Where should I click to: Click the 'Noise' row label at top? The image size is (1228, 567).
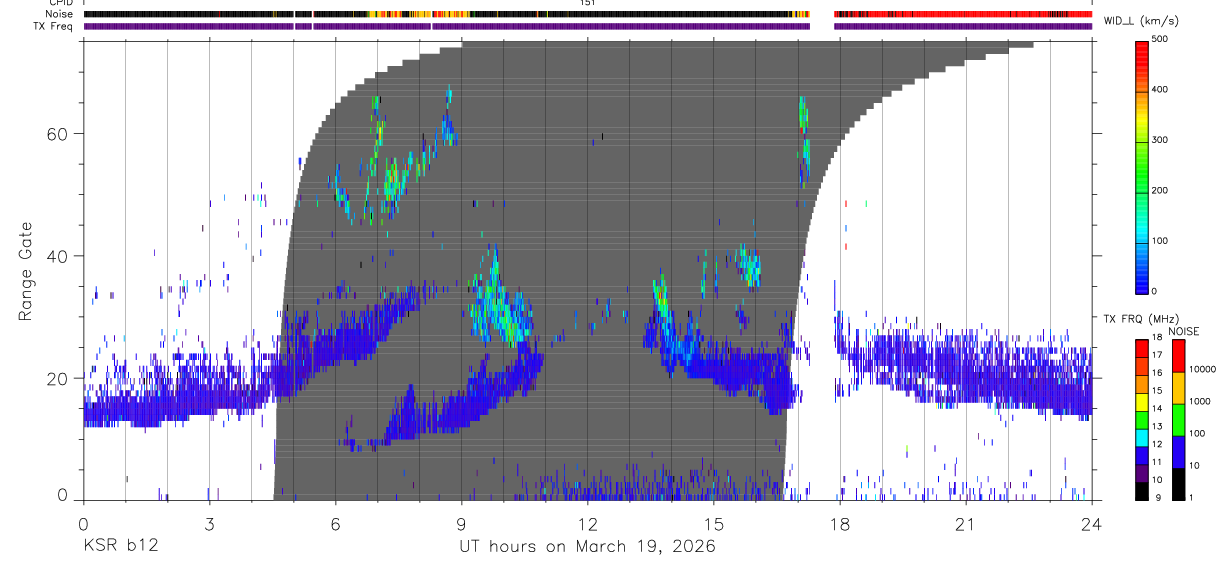pyautogui.click(x=60, y=14)
